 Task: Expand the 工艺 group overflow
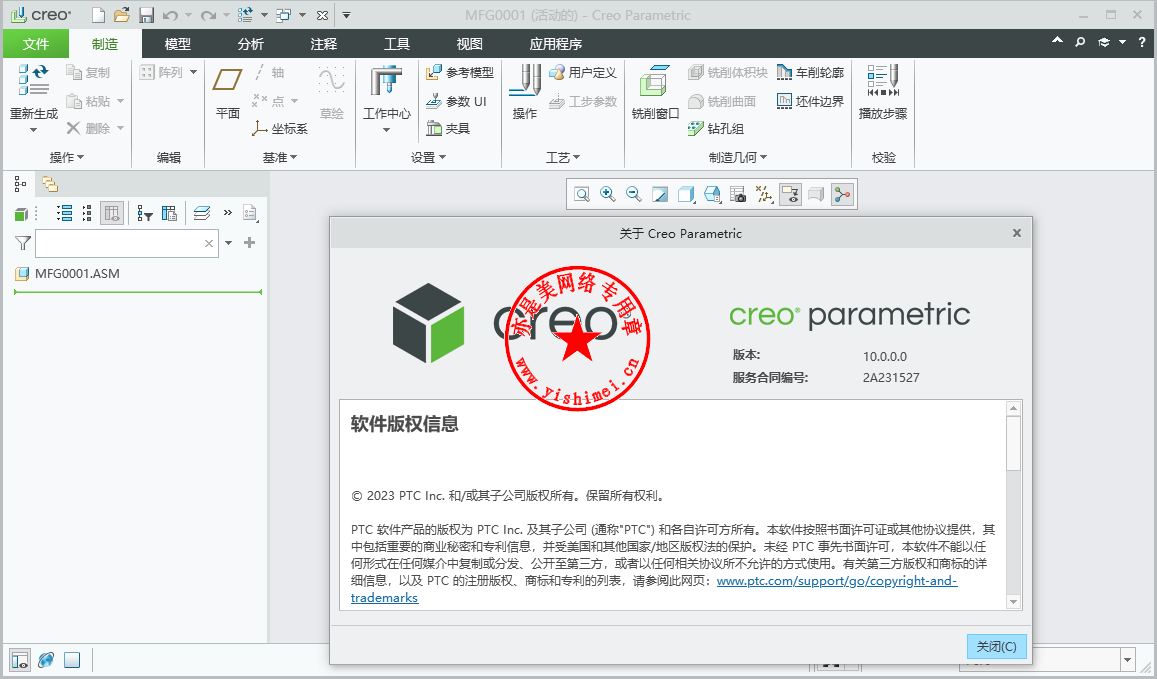point(563,157)
